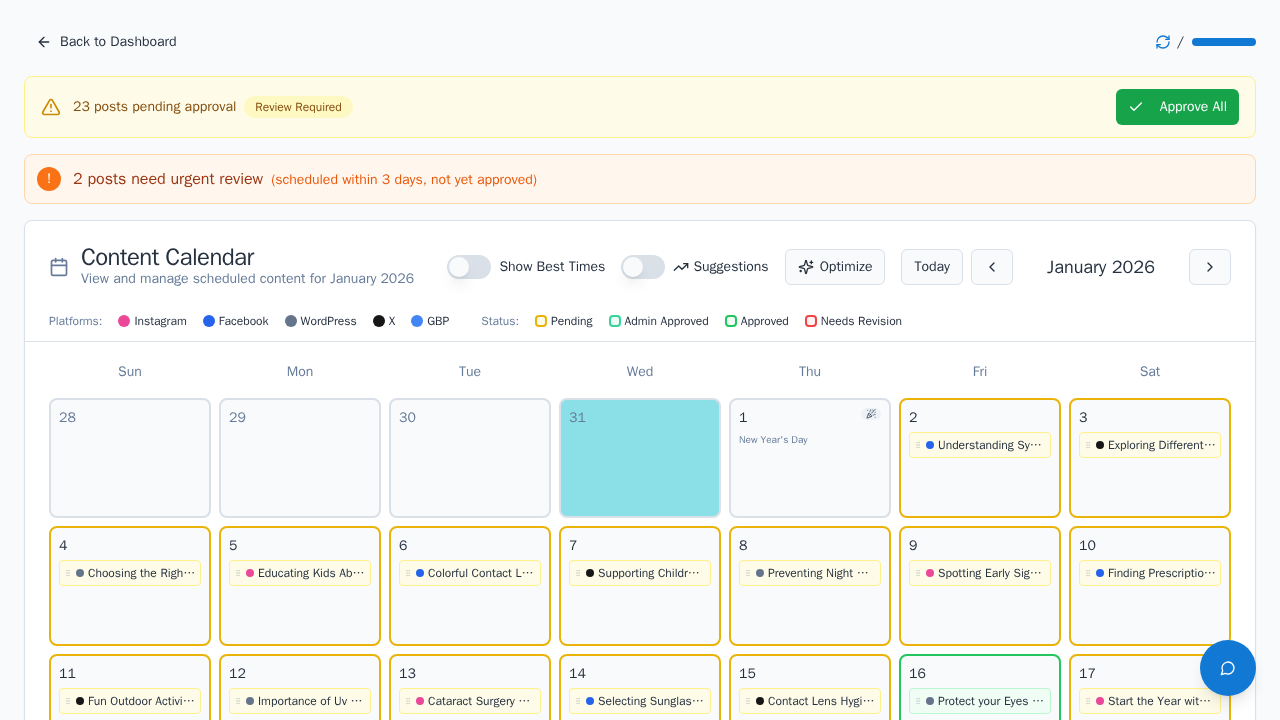The image size is (1280, 720).
Task: Open the Protect your Eyes post on January 16
Action: (980, 701)
